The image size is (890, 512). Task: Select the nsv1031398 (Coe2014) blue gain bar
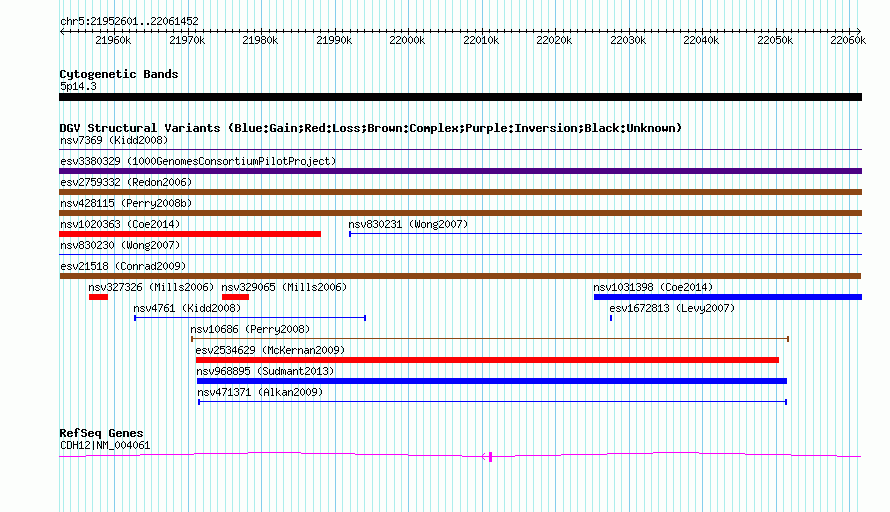coord(728,297)
